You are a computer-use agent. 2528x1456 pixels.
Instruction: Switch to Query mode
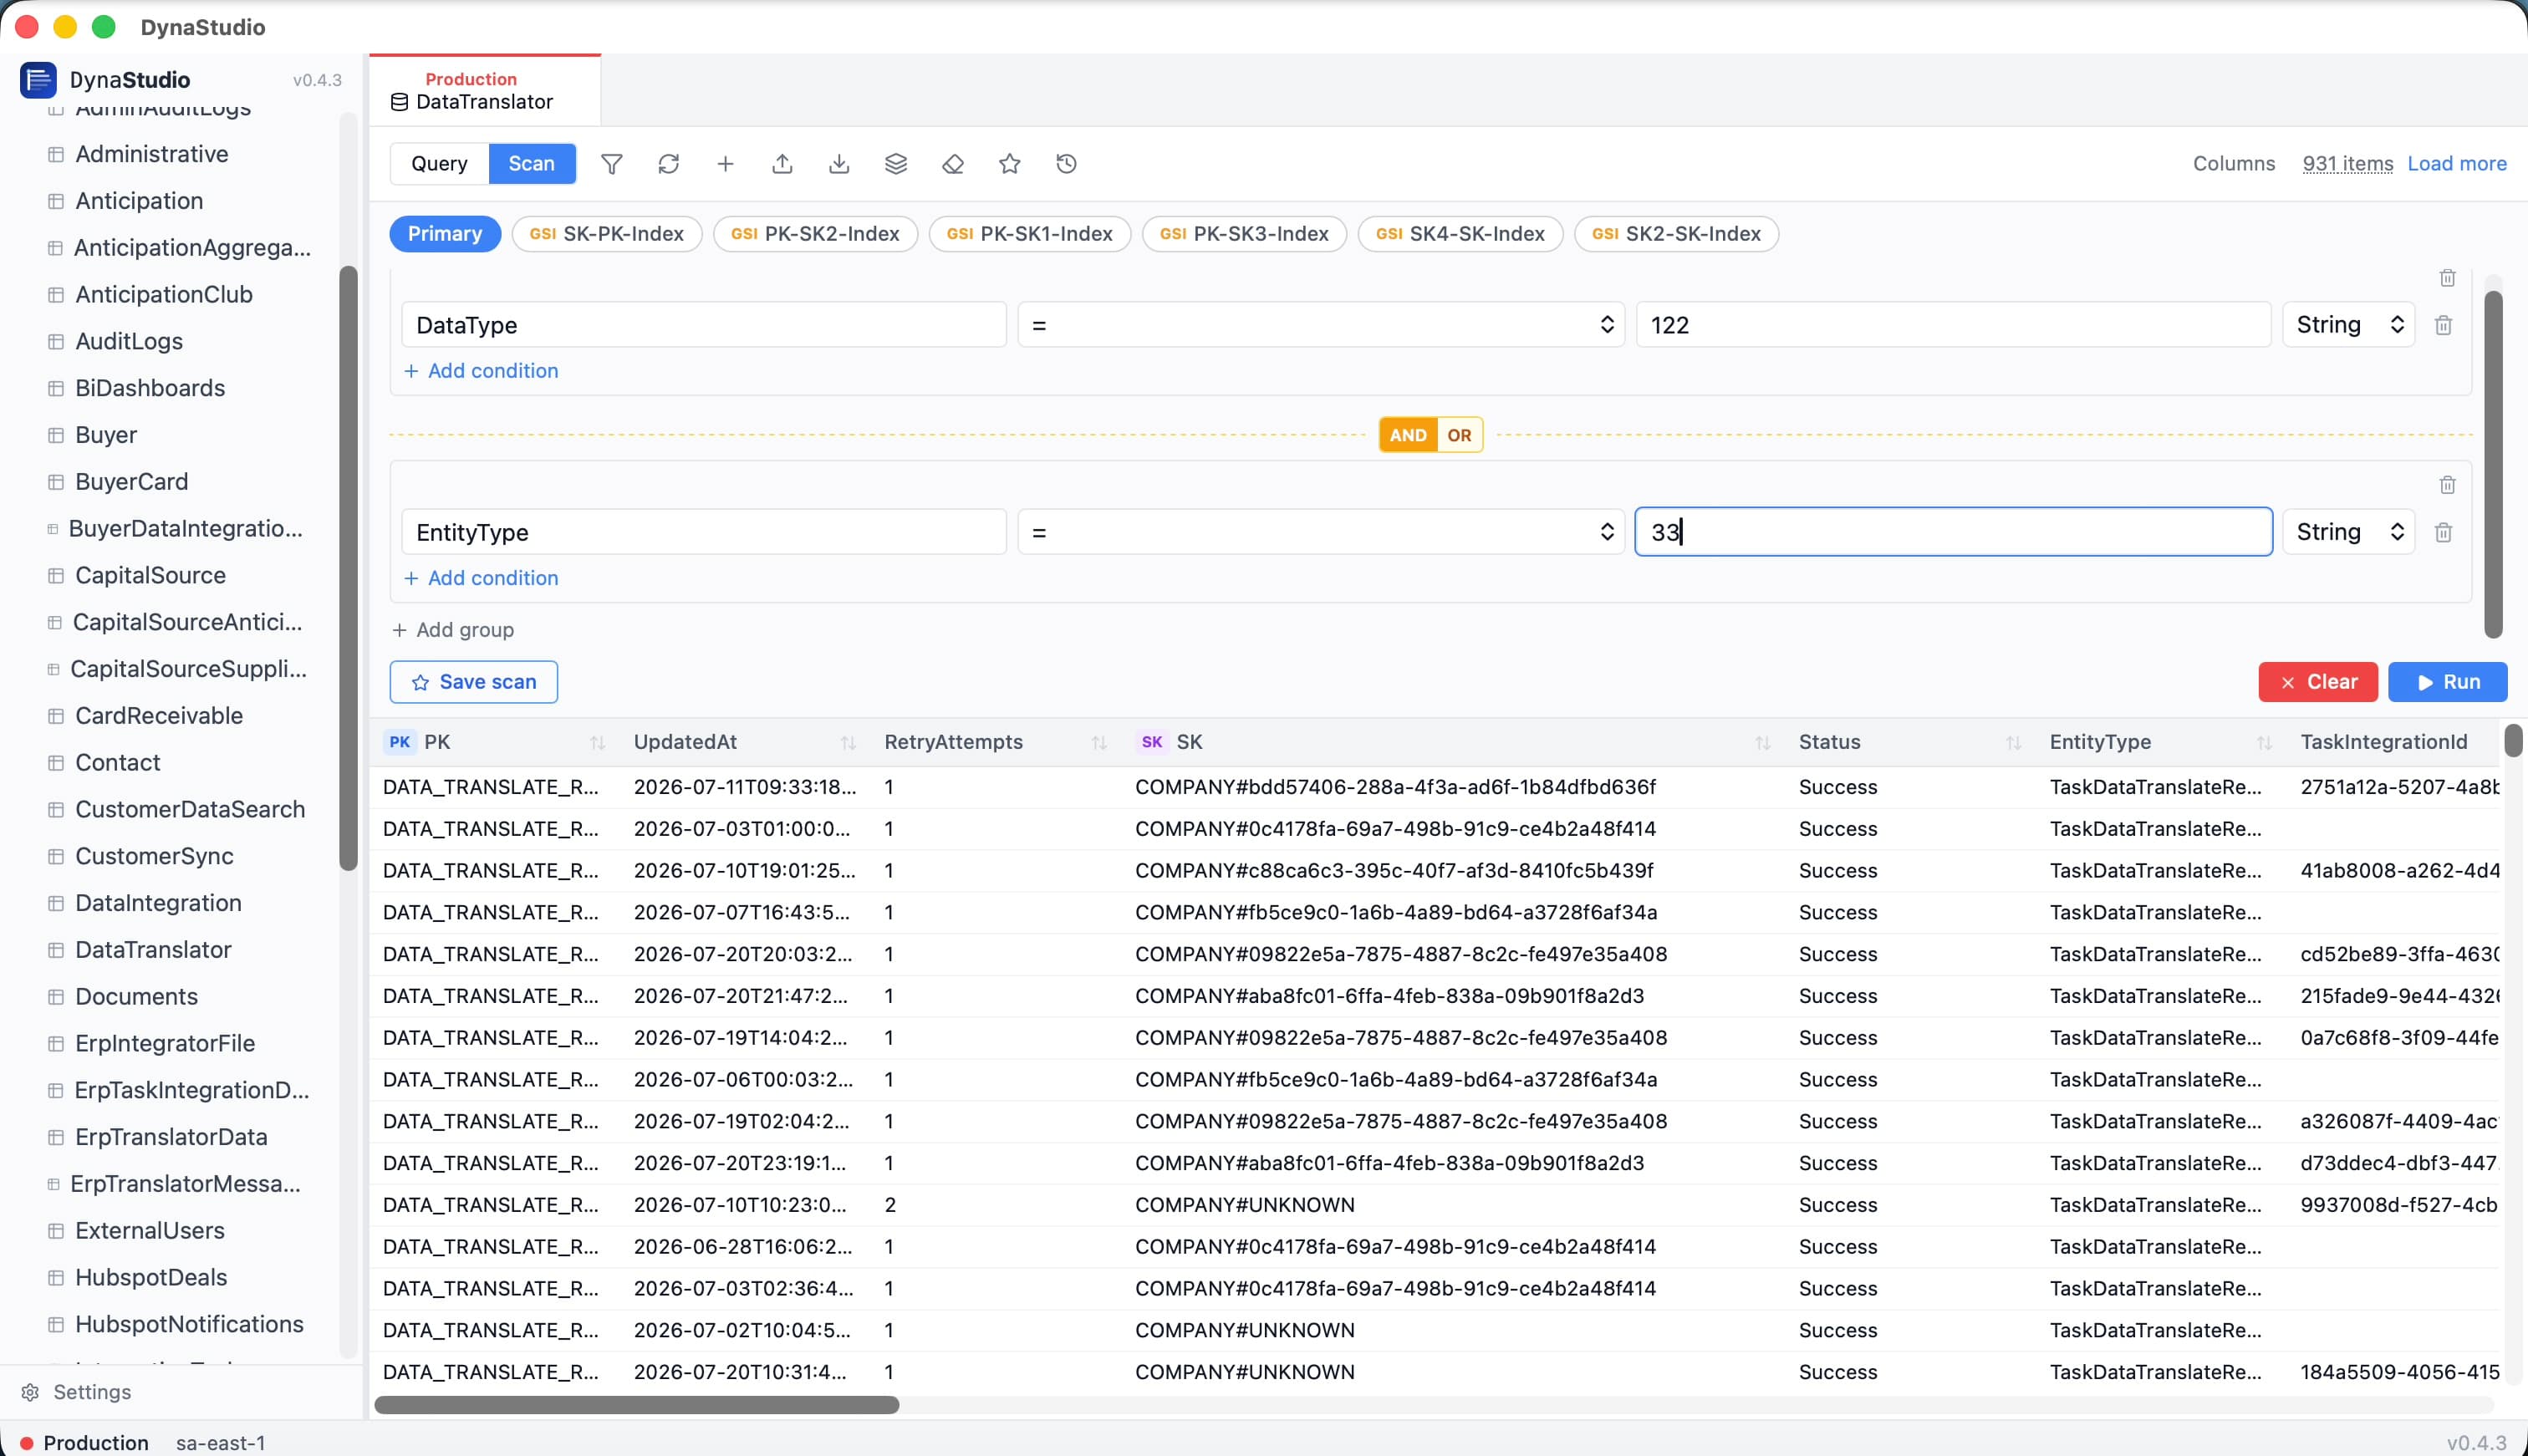[439, 164]
